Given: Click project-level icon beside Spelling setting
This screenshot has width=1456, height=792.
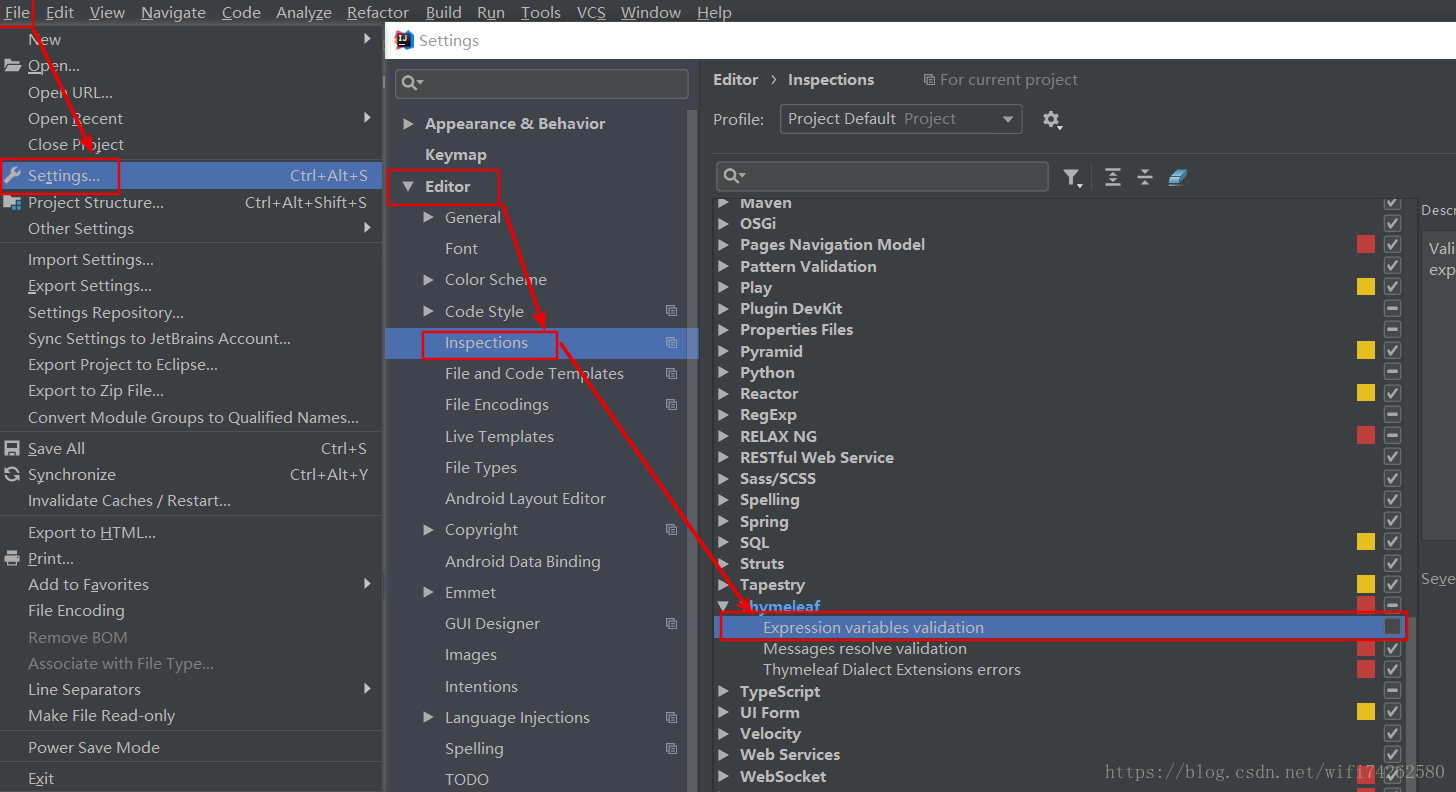Looking at the screenshot, I should pos(671,748).
